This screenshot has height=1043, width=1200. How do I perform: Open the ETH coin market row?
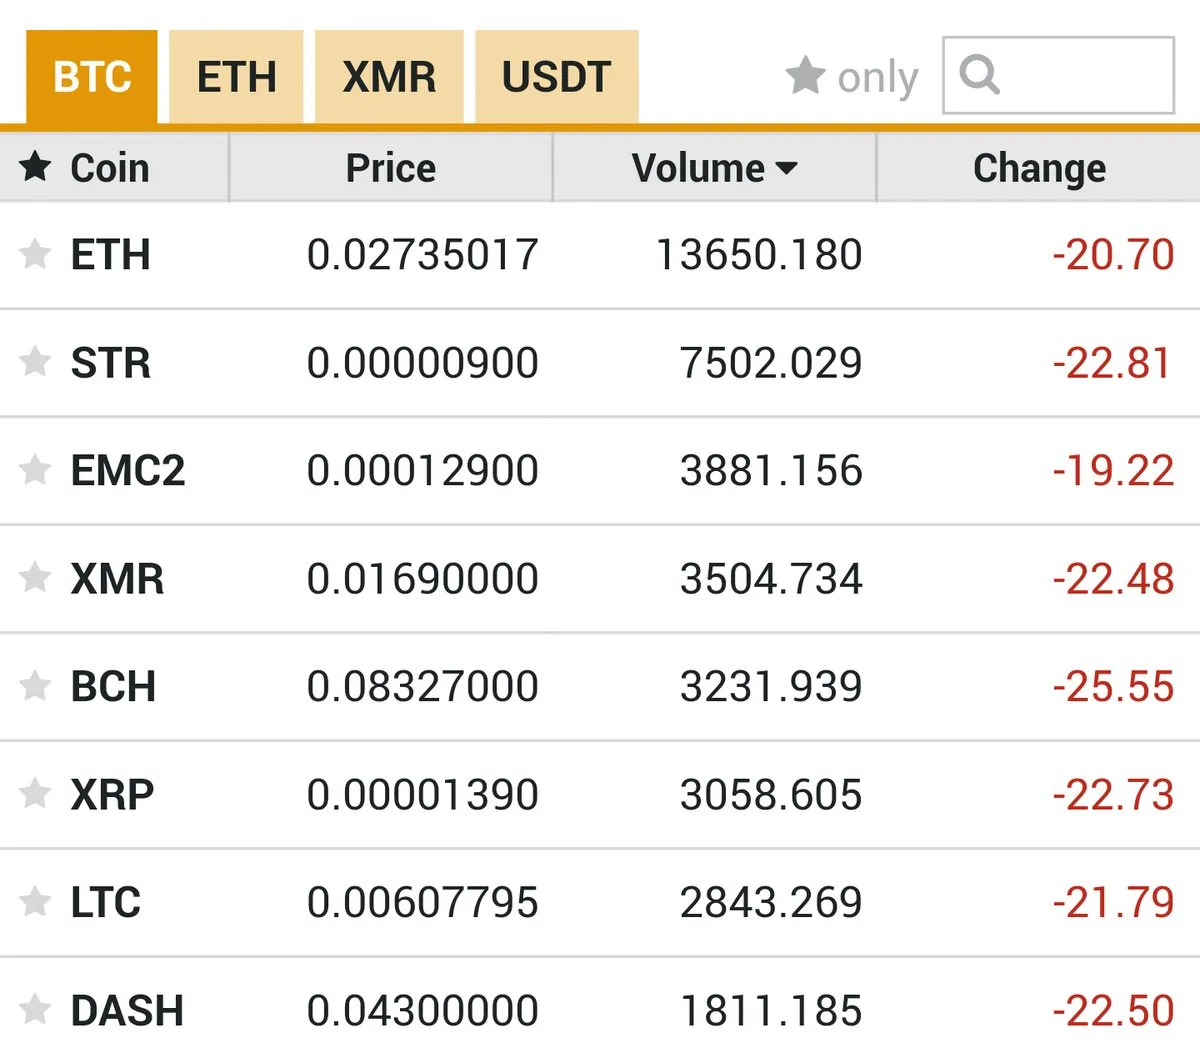point(600,255)
